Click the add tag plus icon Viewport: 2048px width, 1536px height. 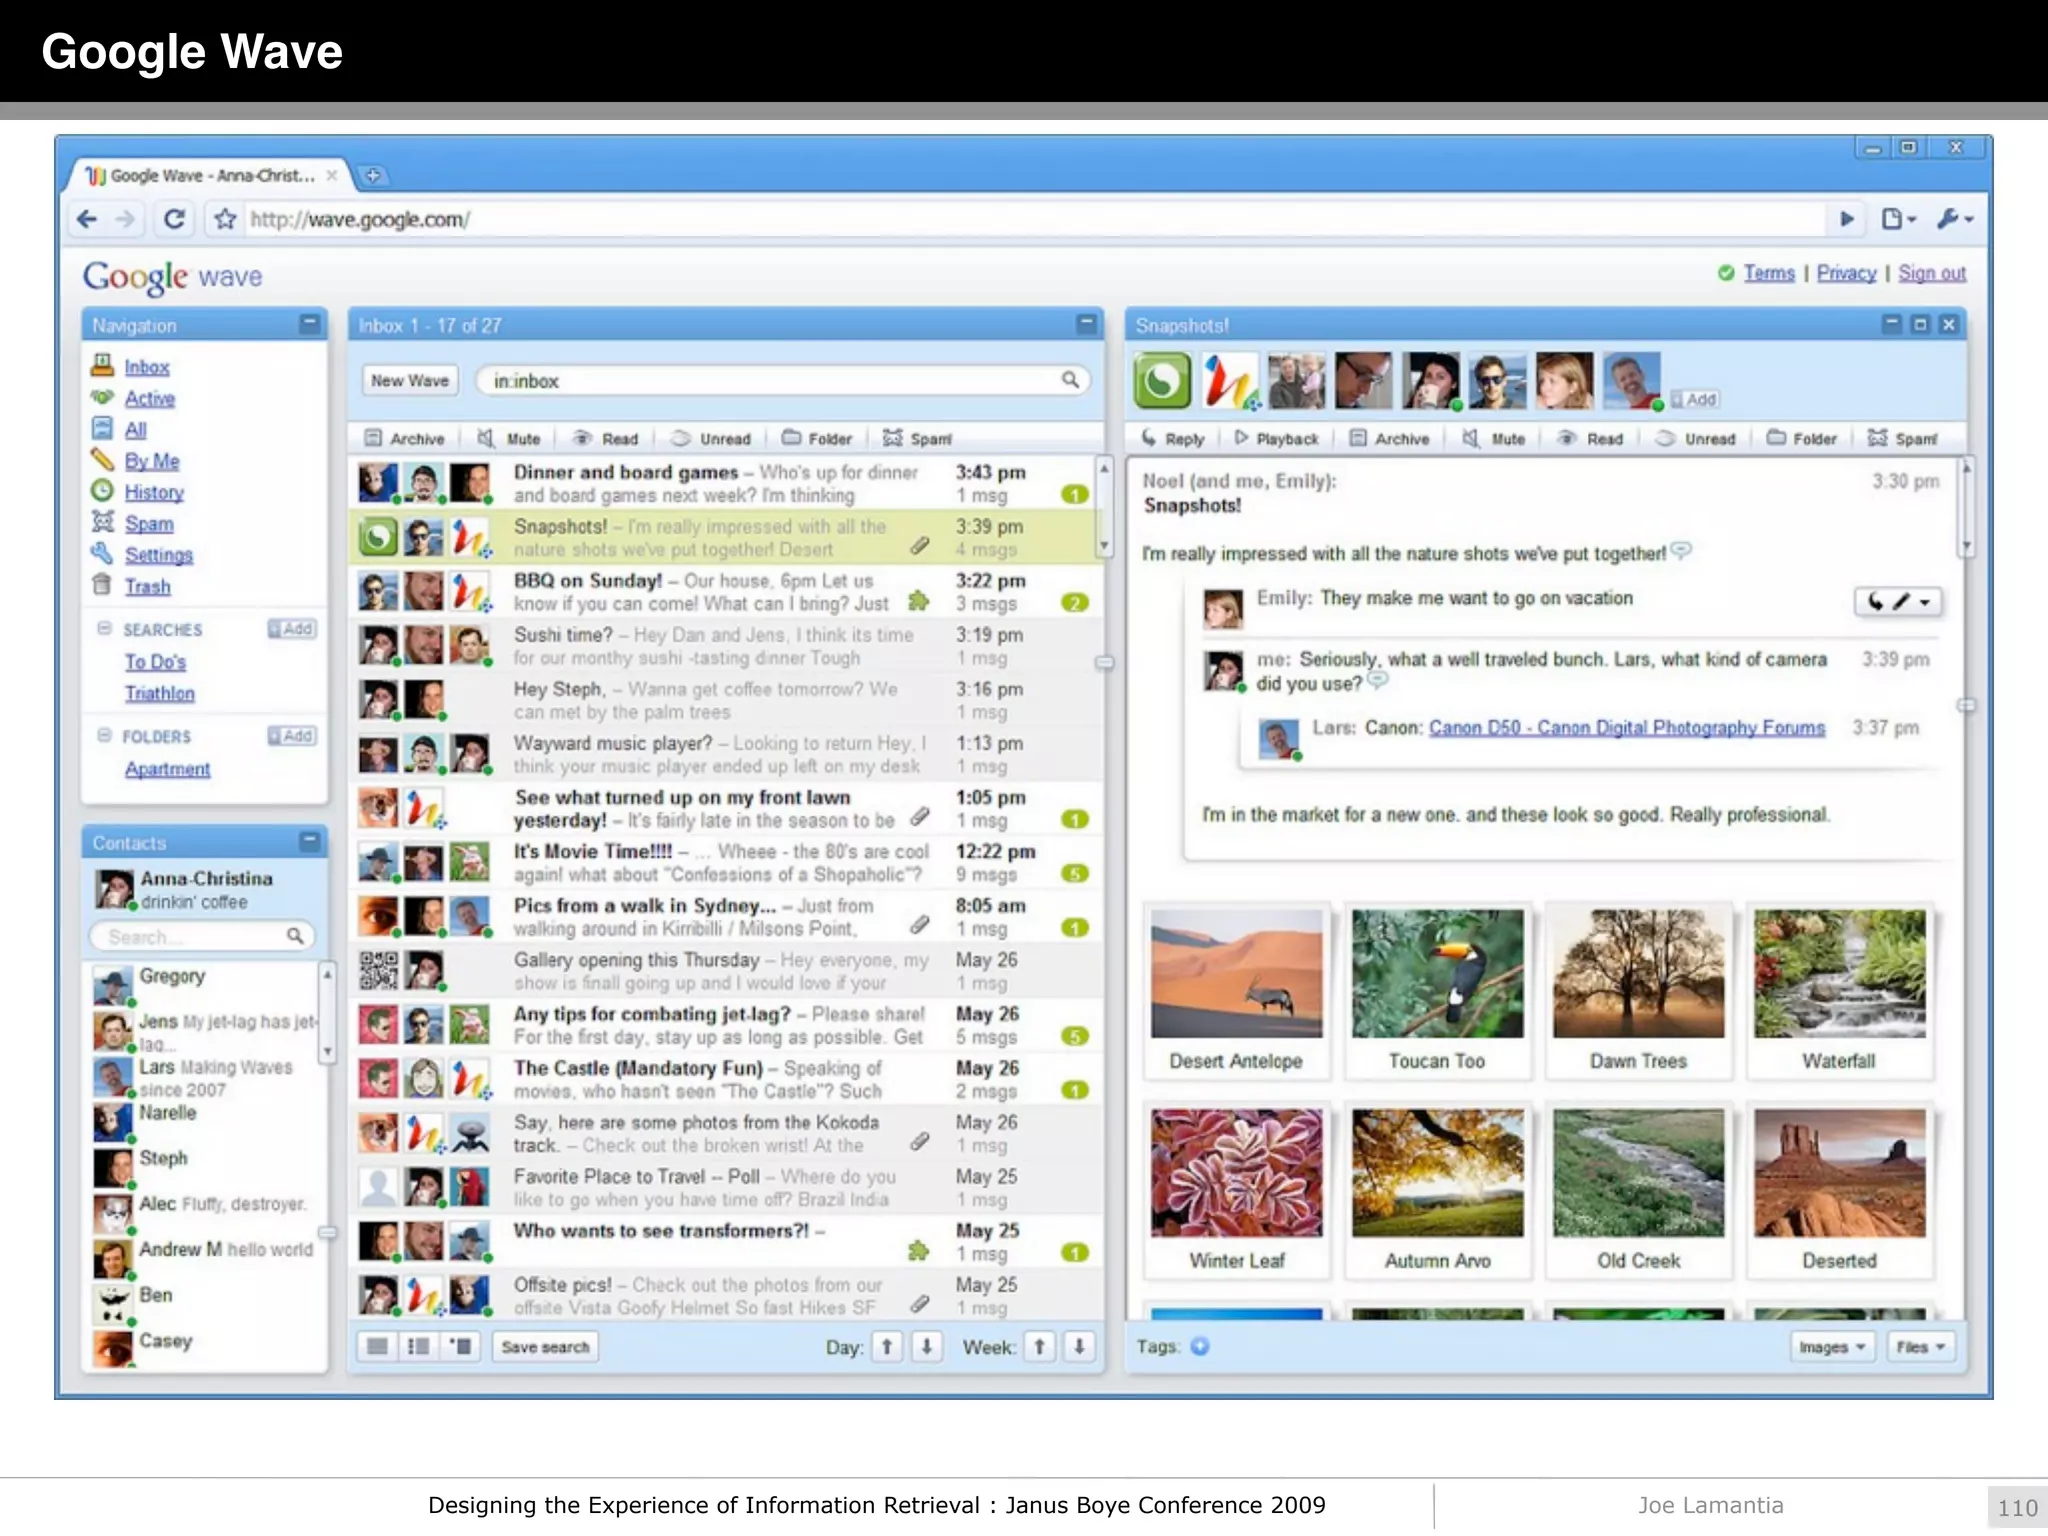[x=1200, y=1346]
